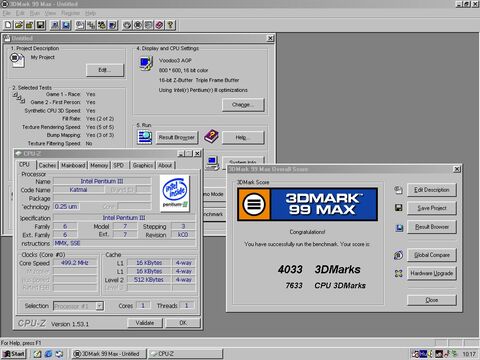Click the icon beside Edit Description
The width and height of the screenshot is (480, 360).
point(399,190)
